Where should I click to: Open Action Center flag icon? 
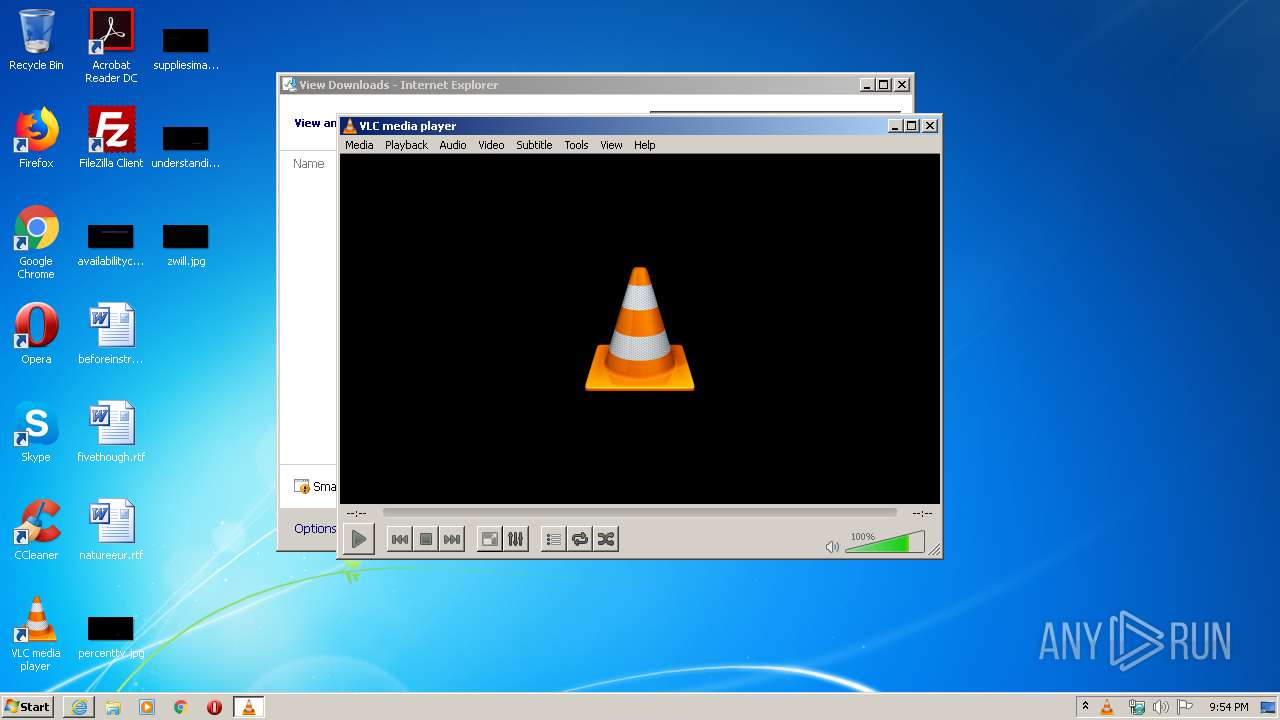(1185, 707)
